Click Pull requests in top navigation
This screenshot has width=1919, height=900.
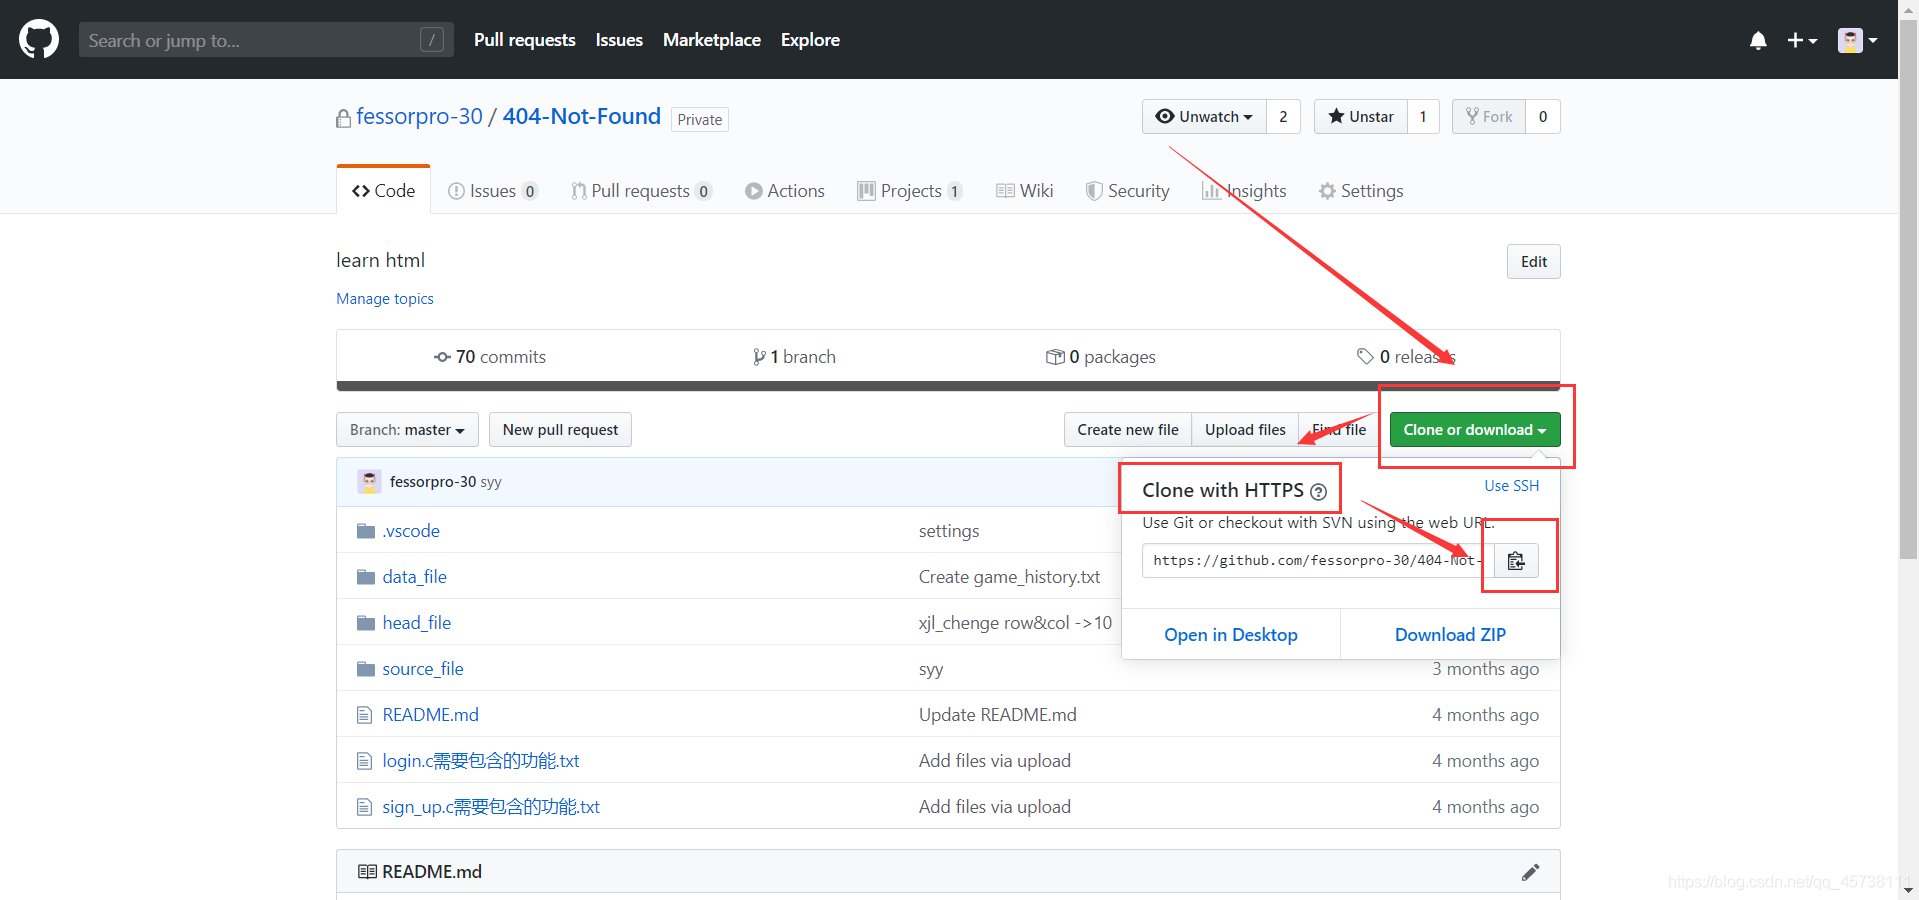click(x=525, y=40)
